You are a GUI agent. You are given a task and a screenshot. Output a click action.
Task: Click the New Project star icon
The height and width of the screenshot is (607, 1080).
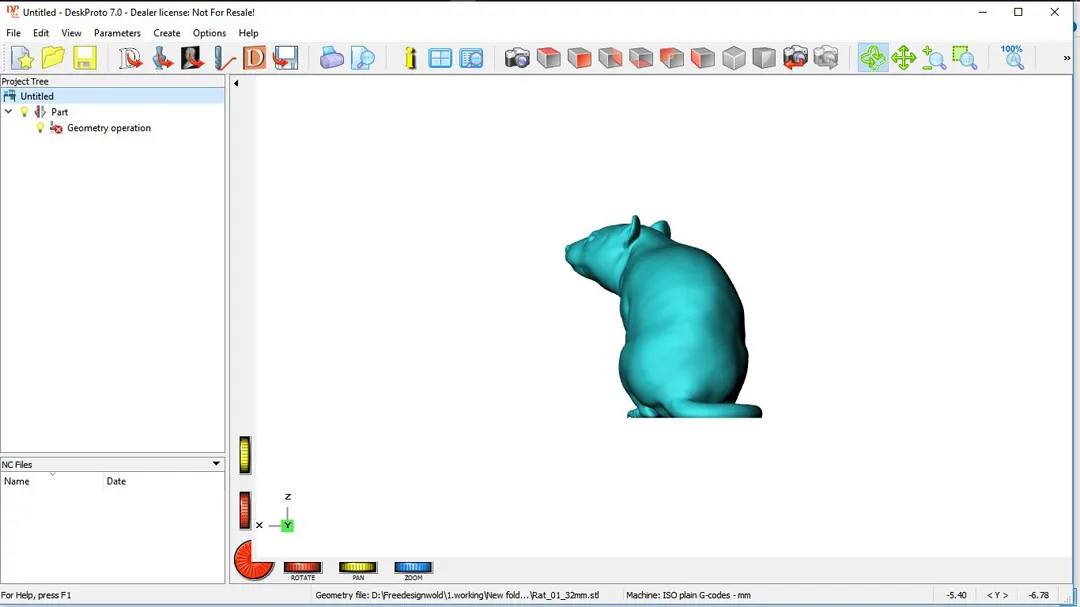22,58
